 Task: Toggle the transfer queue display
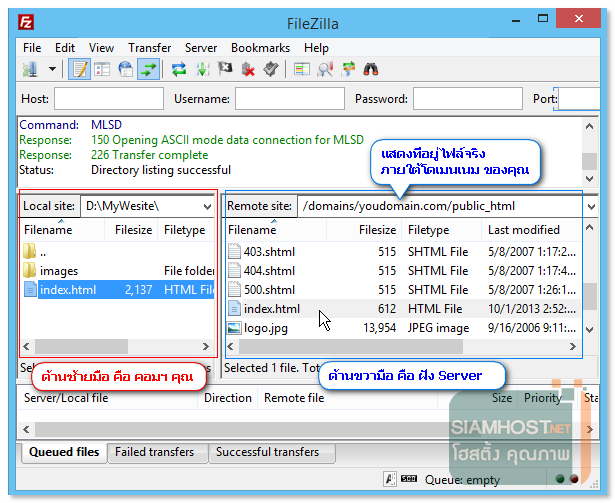[x=148, y=69]
